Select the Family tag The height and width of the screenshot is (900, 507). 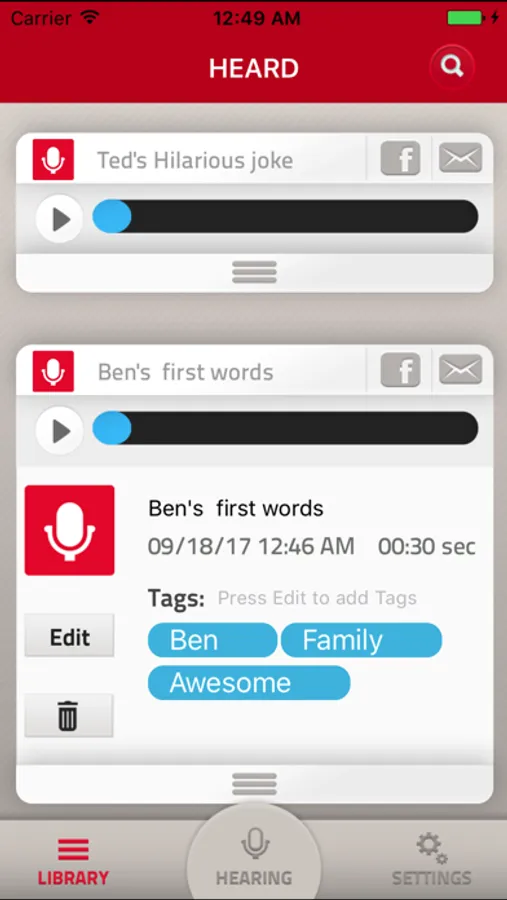point(361,640)
